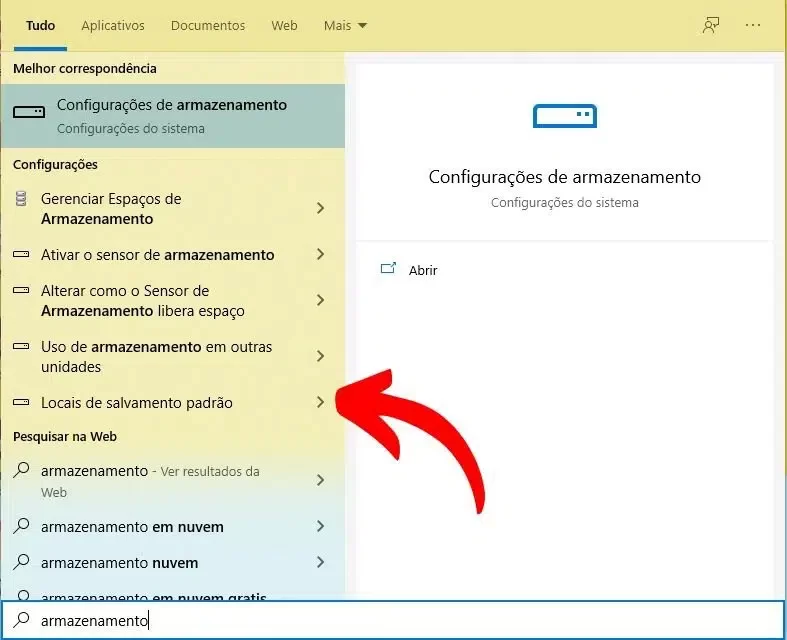Screen dimensions: 787x640
Task: Open the feedback person icon
Action: coord(711,25)
